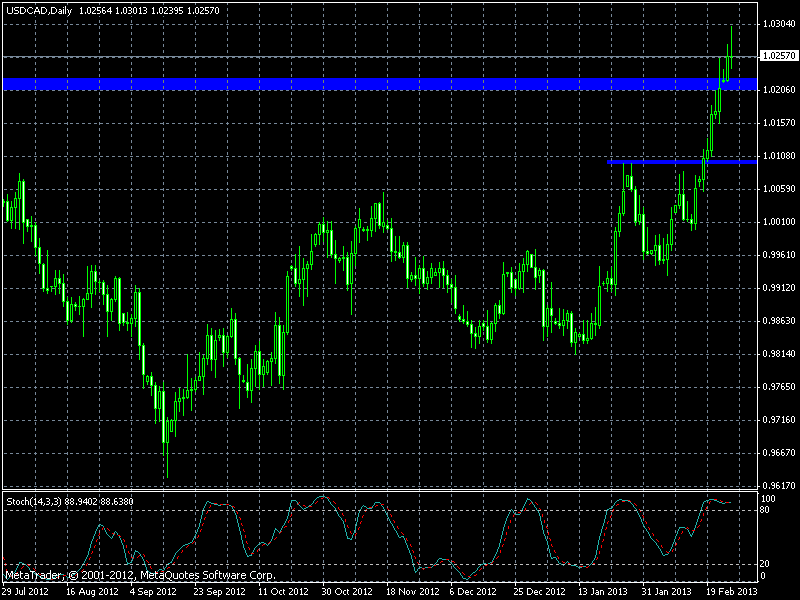Click the 1.00590 price axis value
The width and height of the screenshot is (800, 600).
779,189
